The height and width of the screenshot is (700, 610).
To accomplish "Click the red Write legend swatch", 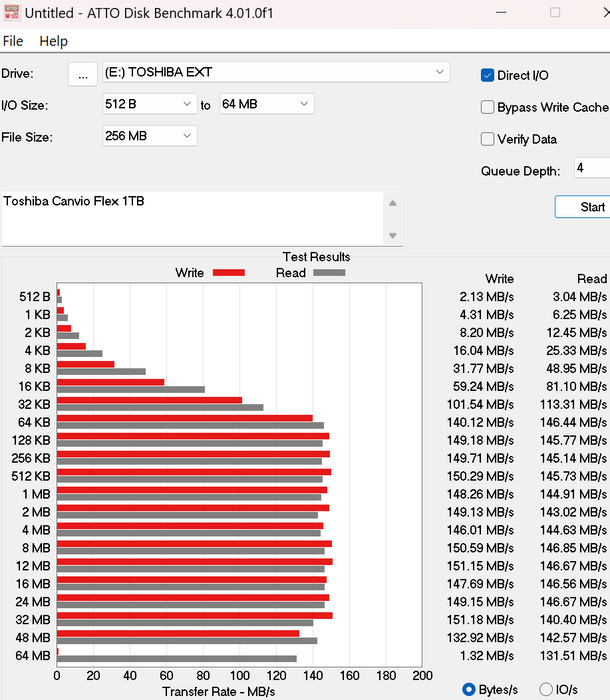I will click(x=228, y=273).
